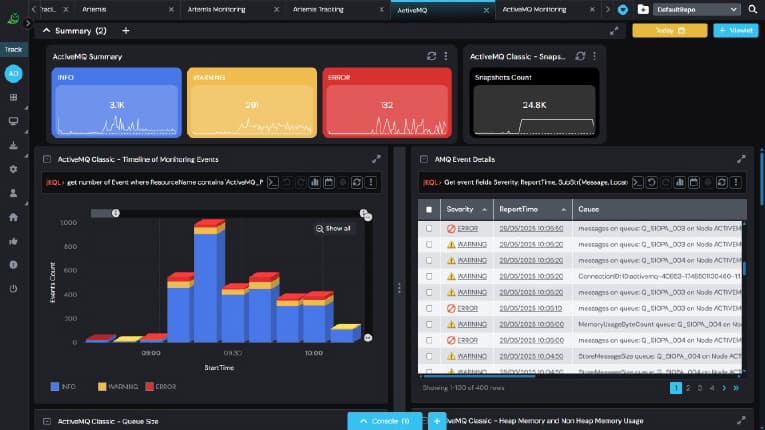Click the blue INFO legend swatch
765x430 pixels.
coord(55,385)
